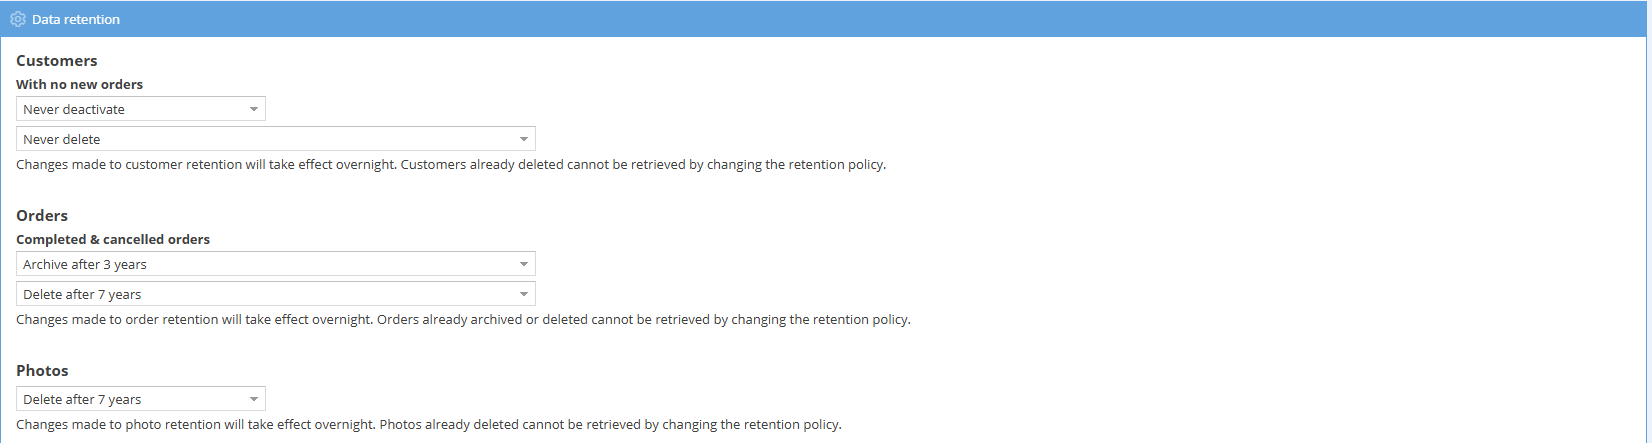Screen dimensions: 1652x443
Task: Click the Completed & cancelled orders label
Action: tap(113, 240)
